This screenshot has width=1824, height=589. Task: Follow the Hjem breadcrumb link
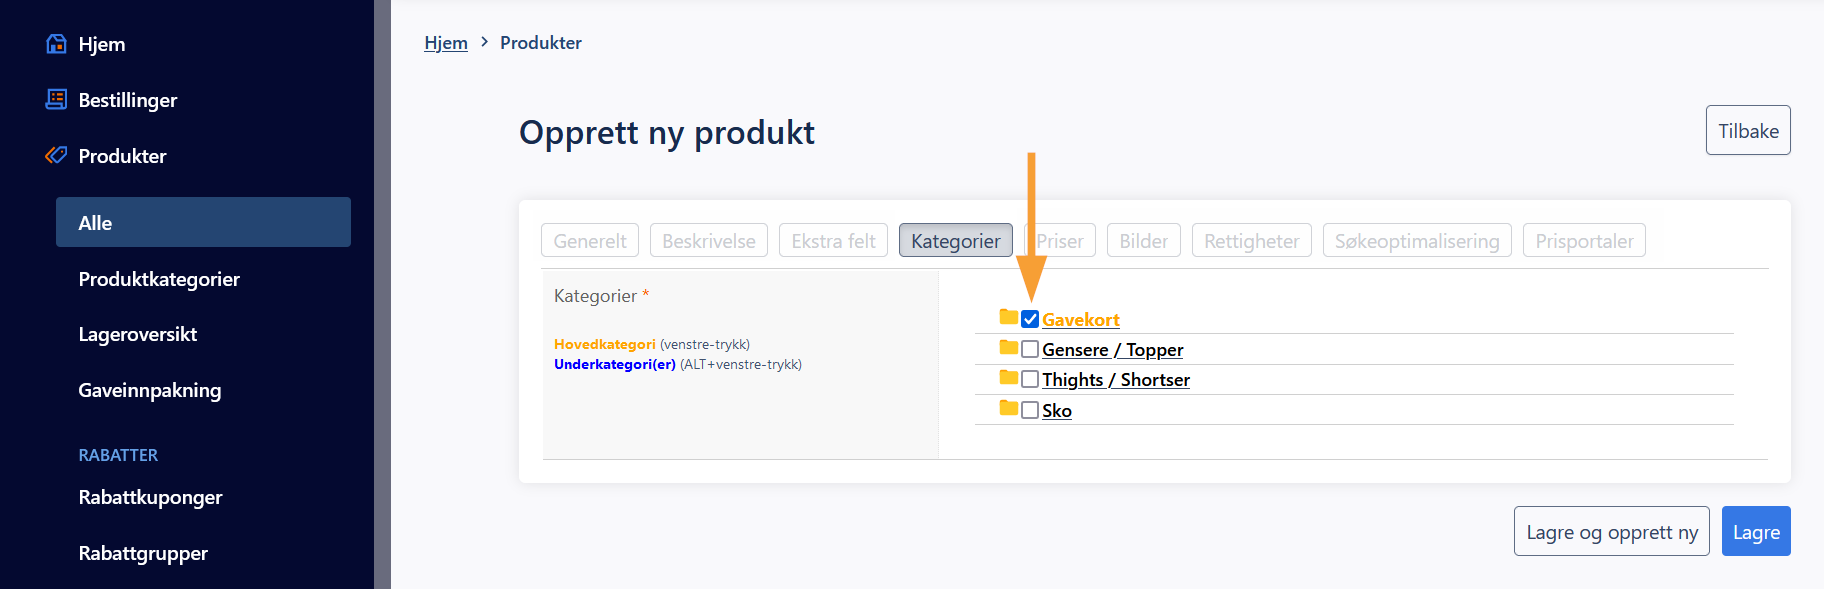(446, 43)
